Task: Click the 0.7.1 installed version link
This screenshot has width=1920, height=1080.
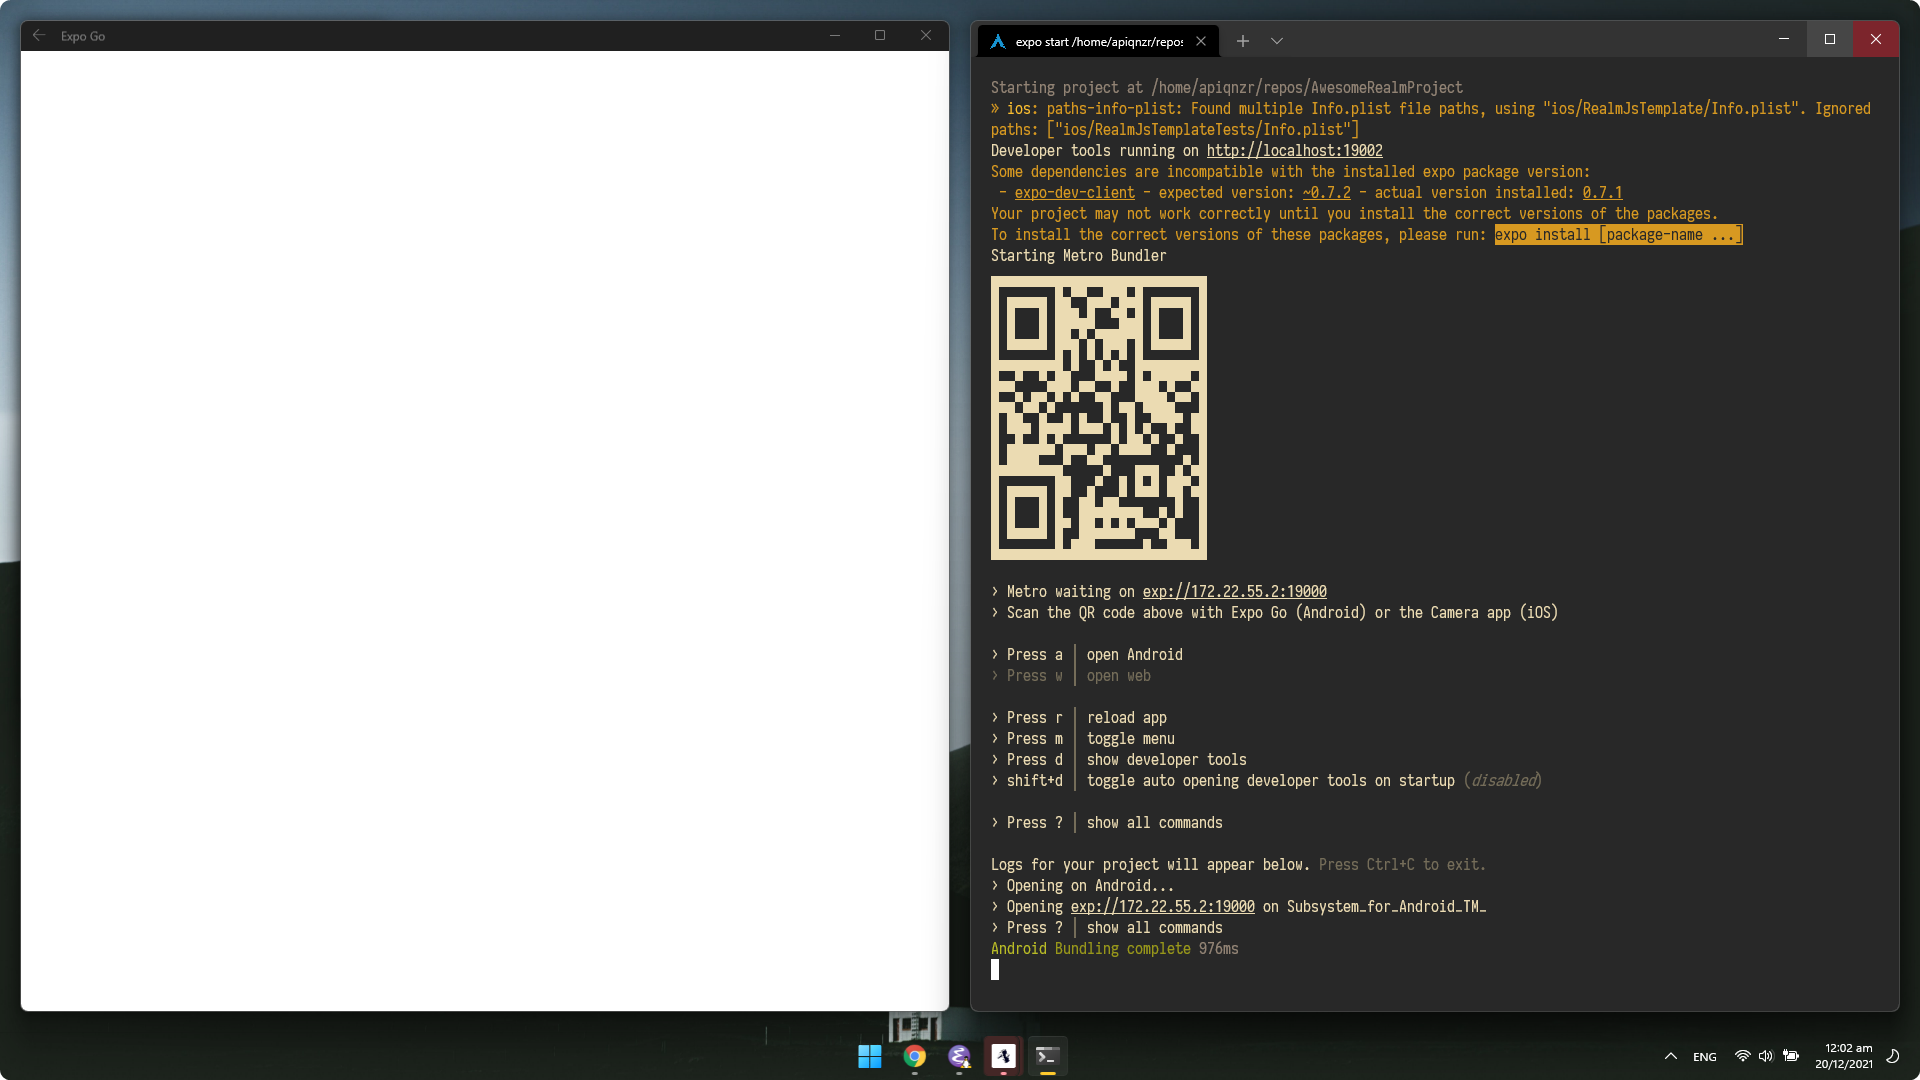Action: click(x=1602, y=193)
